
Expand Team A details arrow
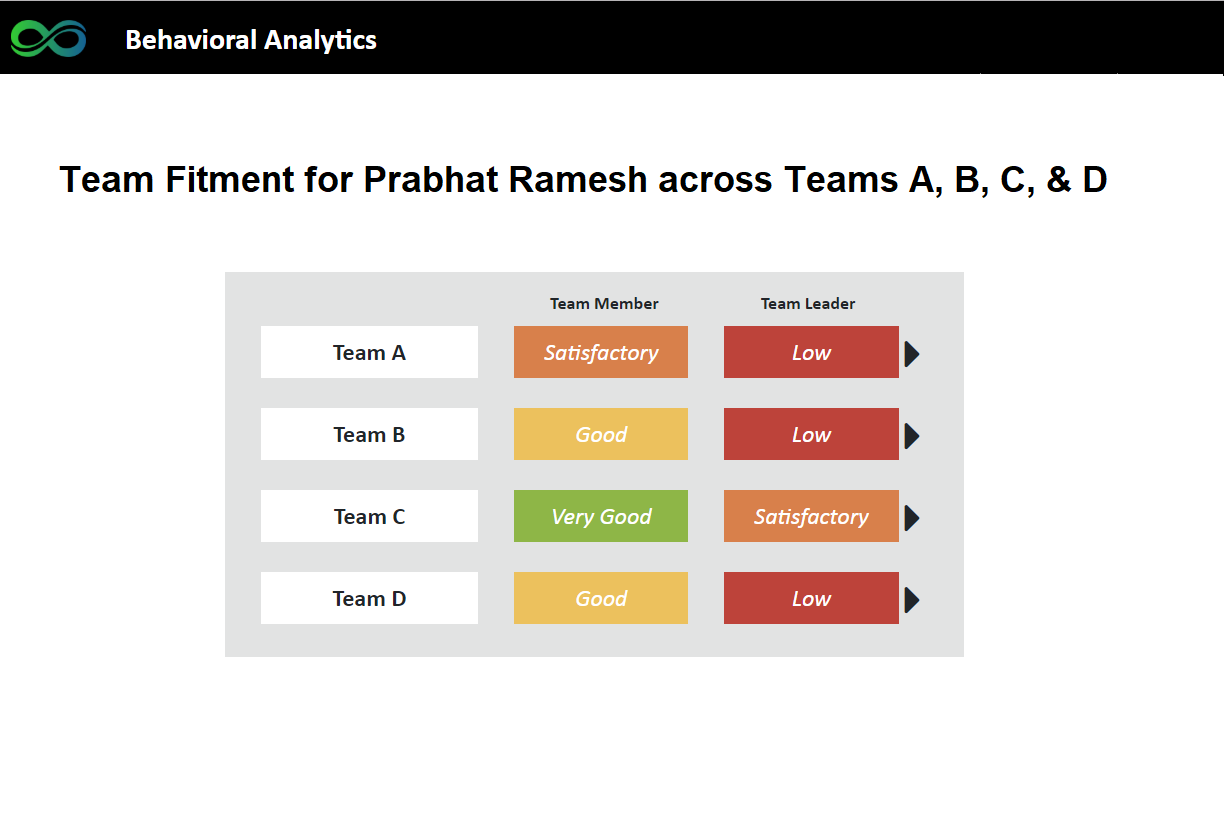coord(912,354)
